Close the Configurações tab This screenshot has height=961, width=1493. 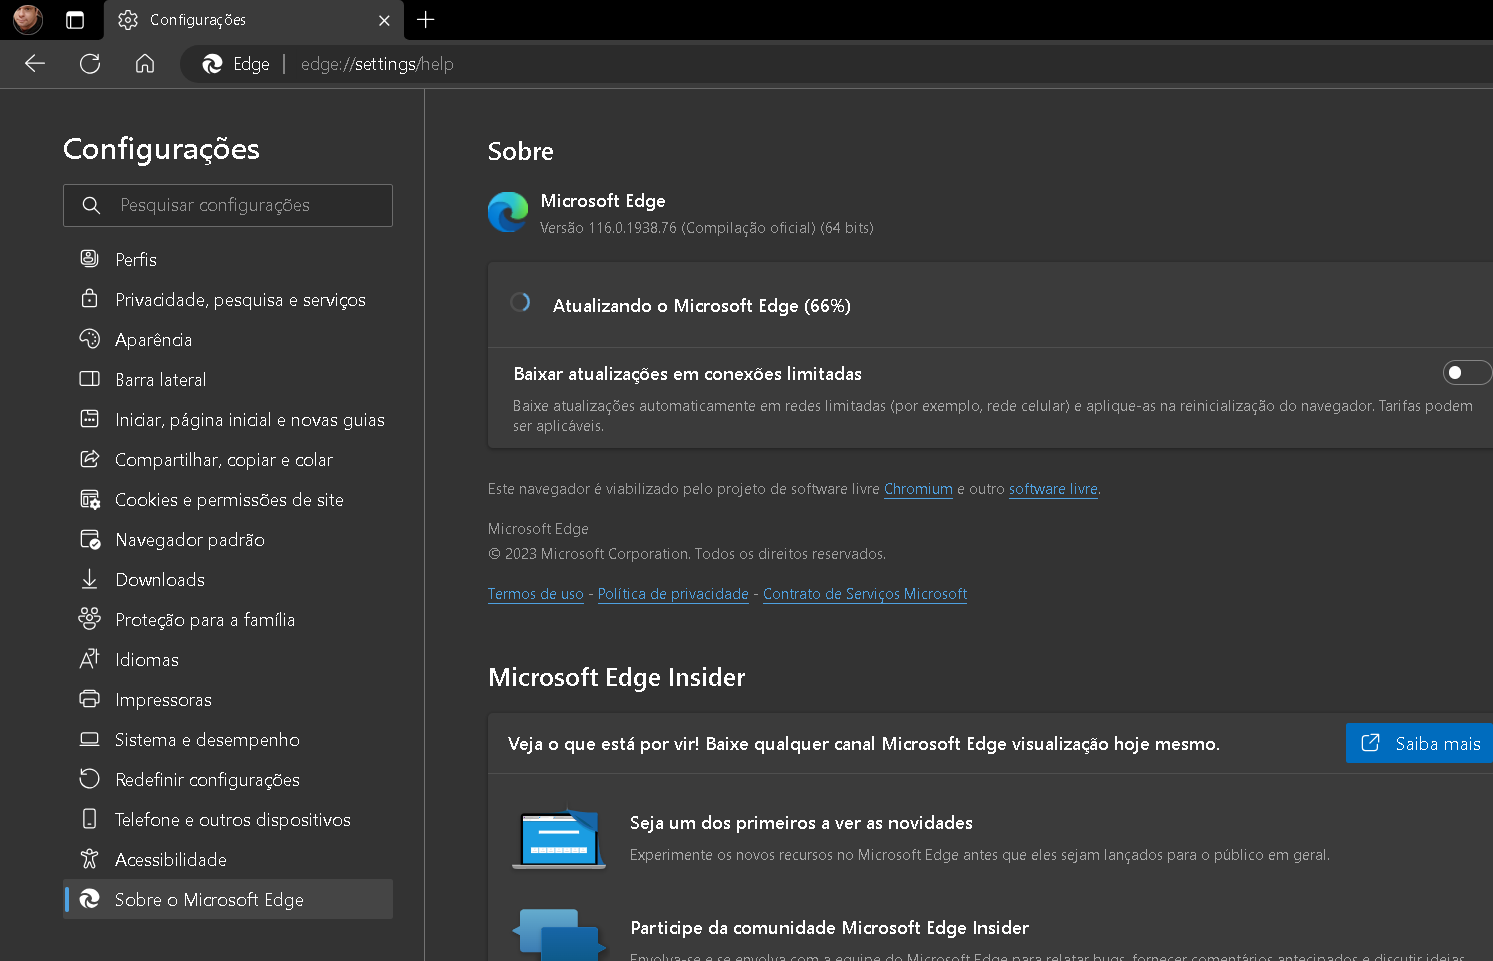[384, 20]
